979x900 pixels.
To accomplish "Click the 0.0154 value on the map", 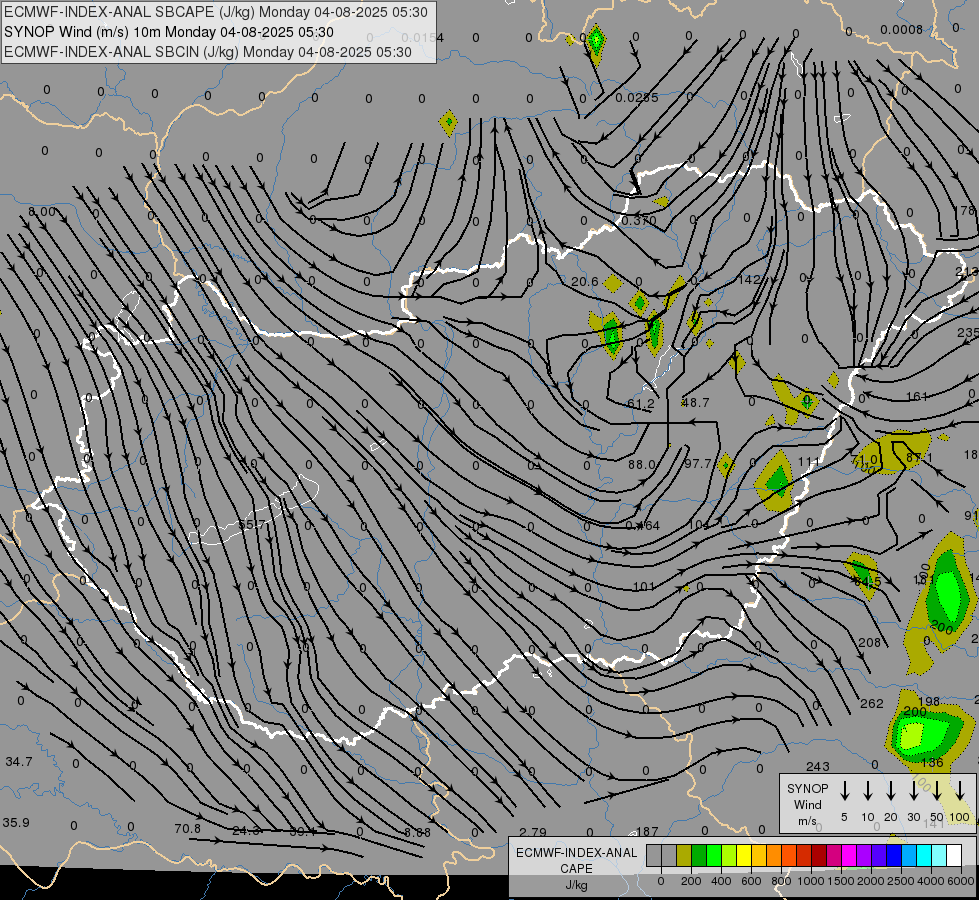I will tap(423, 37).
